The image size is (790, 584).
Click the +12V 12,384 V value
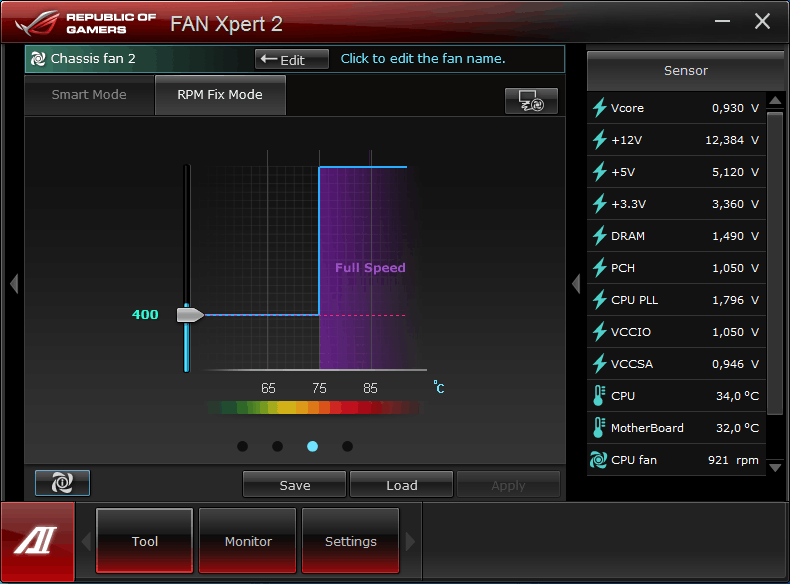click(x=732, y=140)
